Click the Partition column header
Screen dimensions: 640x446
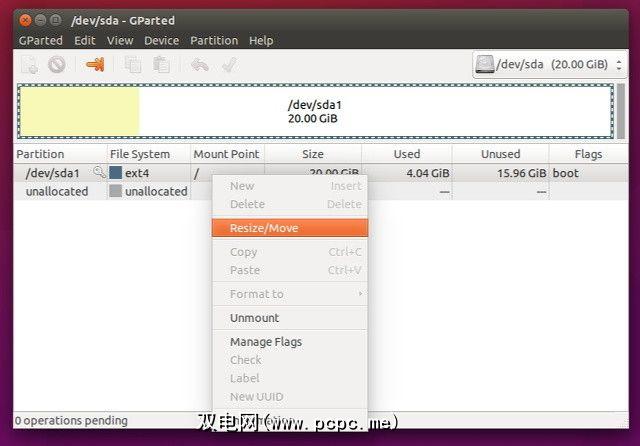pos(60,154)
